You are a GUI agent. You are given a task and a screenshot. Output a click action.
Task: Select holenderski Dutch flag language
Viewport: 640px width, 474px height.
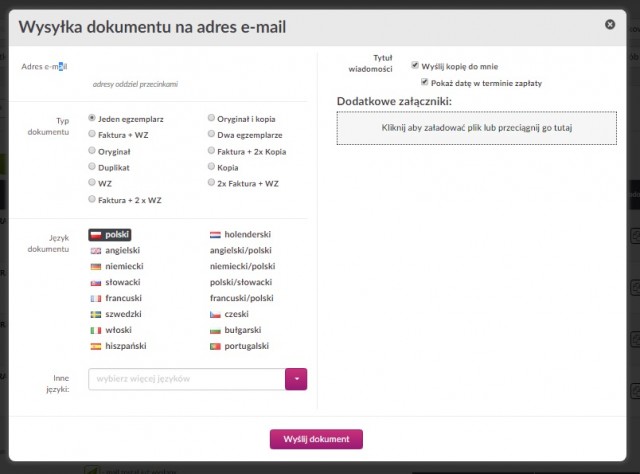point(240,234)
